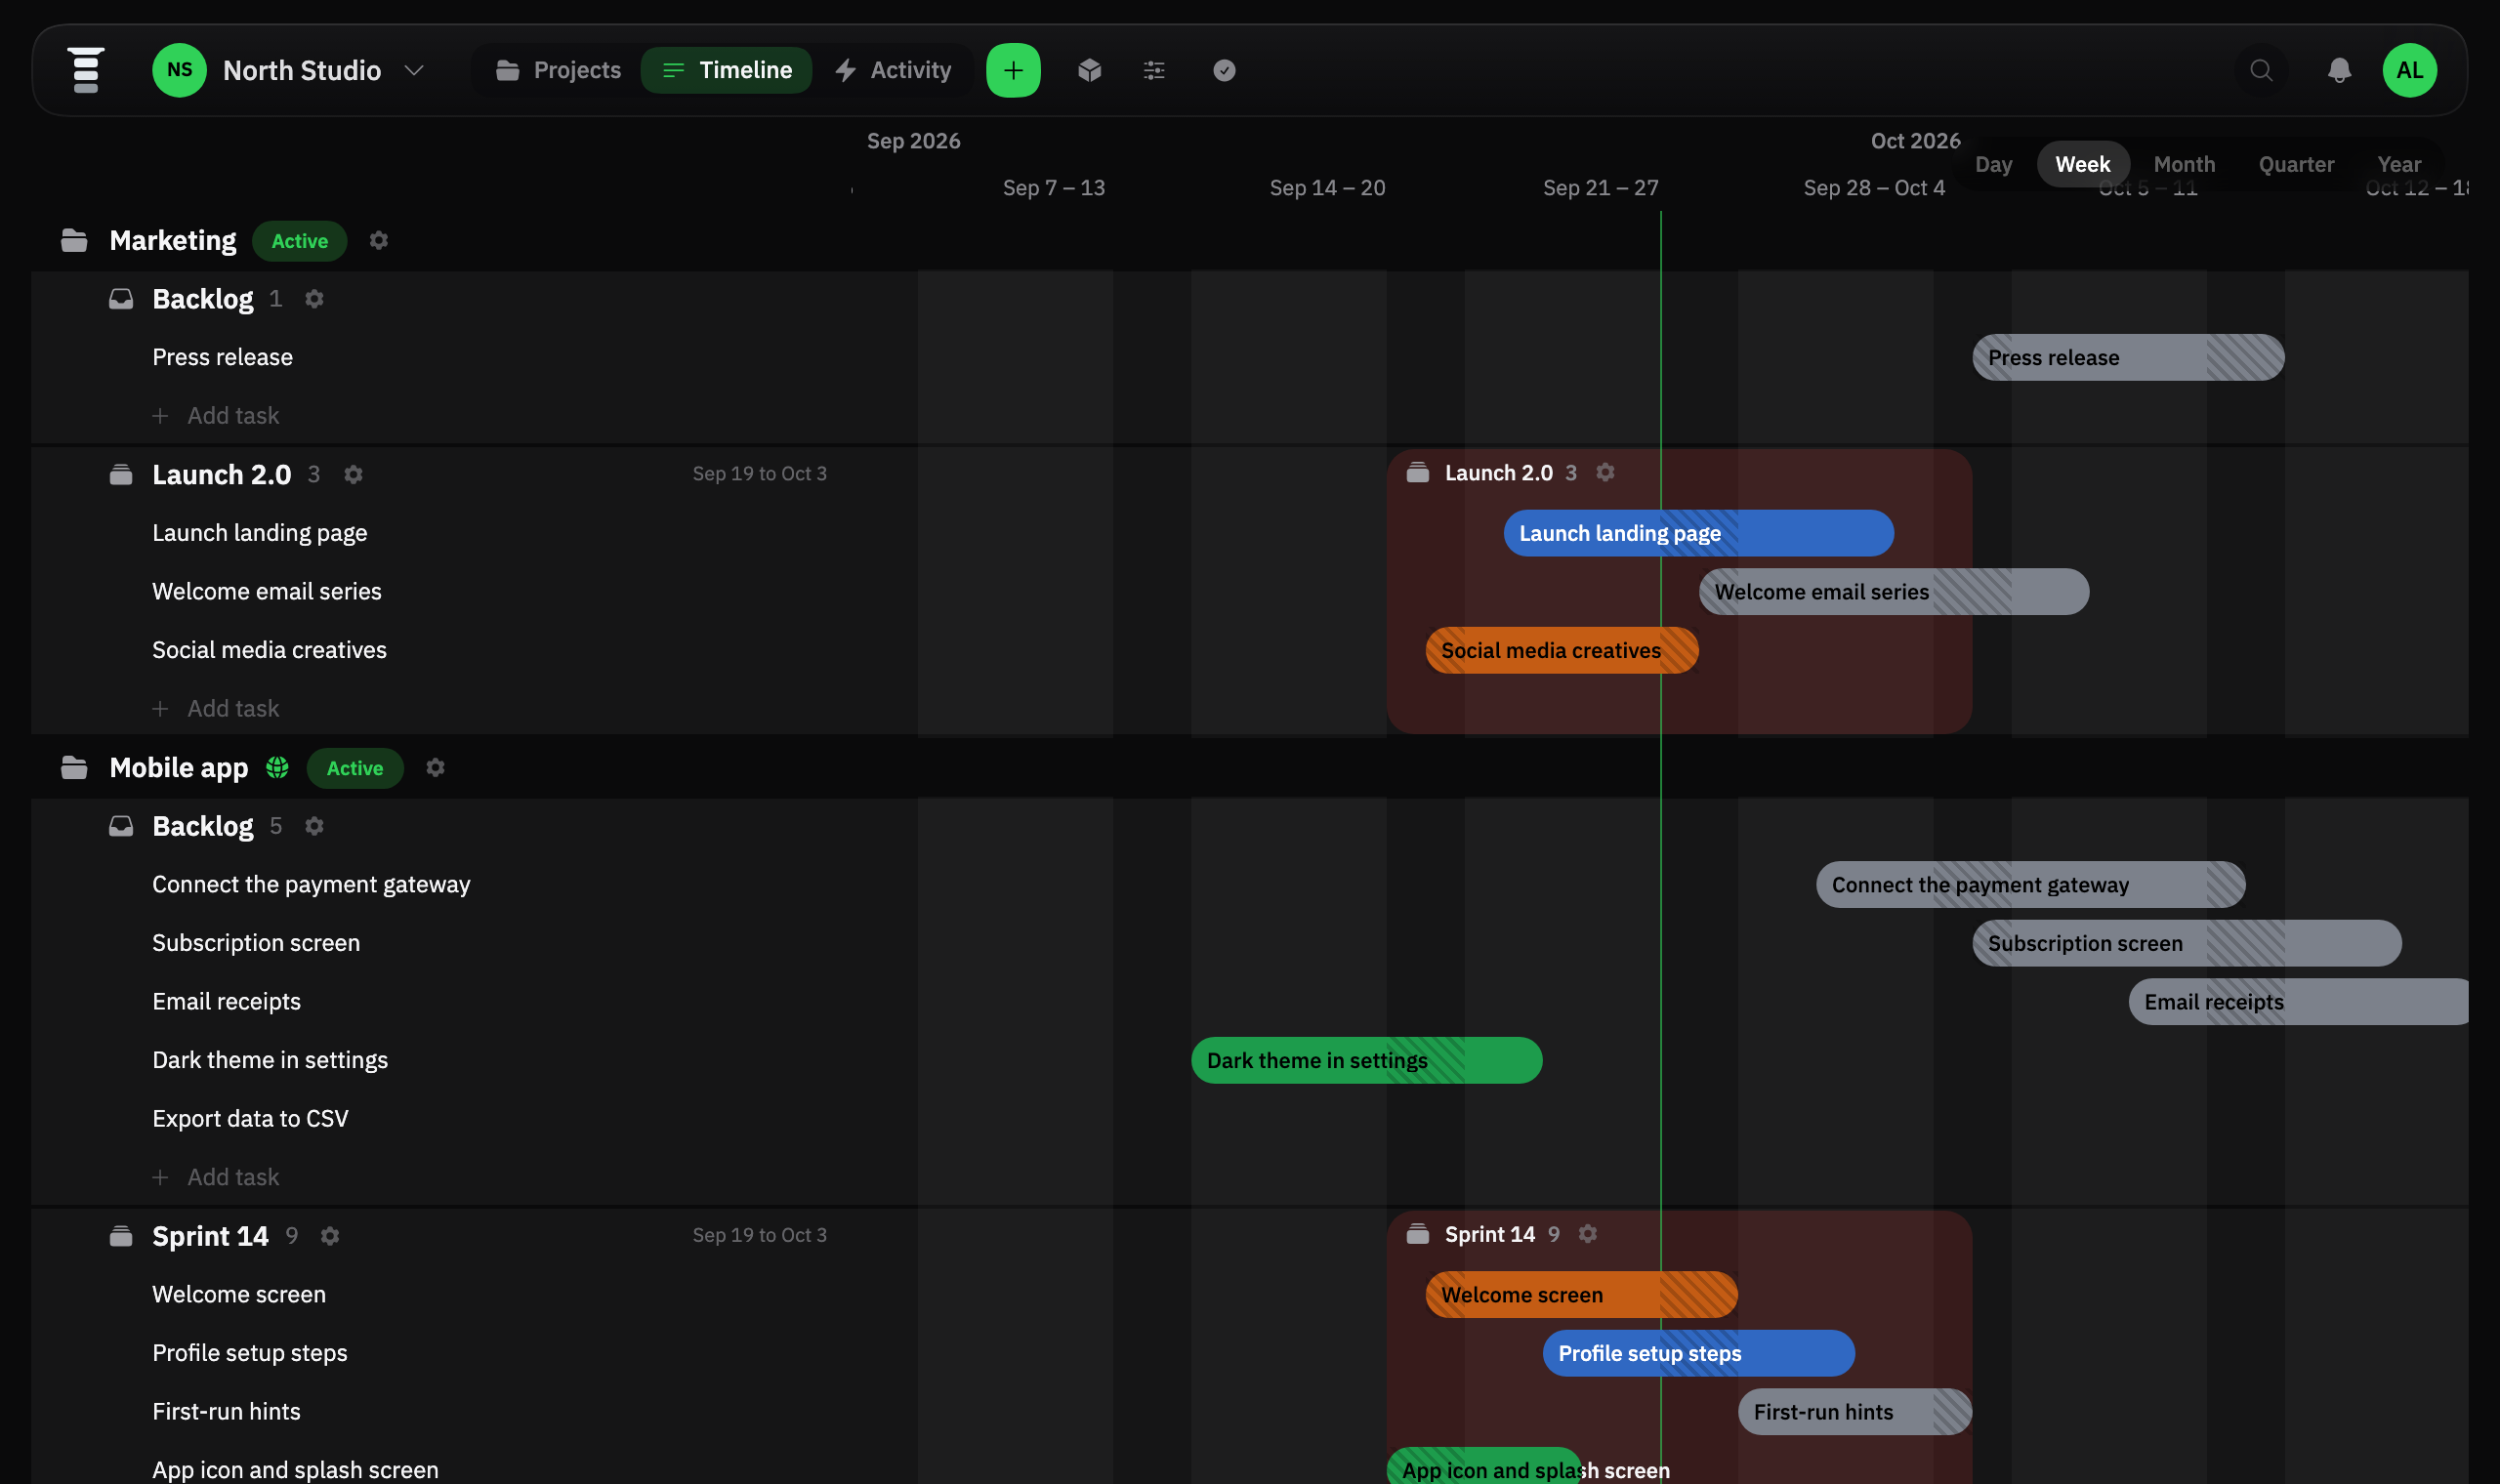Open the Export data to CSV task
This screenshot has height=1484, width=2500.
tap(250, 1118)
